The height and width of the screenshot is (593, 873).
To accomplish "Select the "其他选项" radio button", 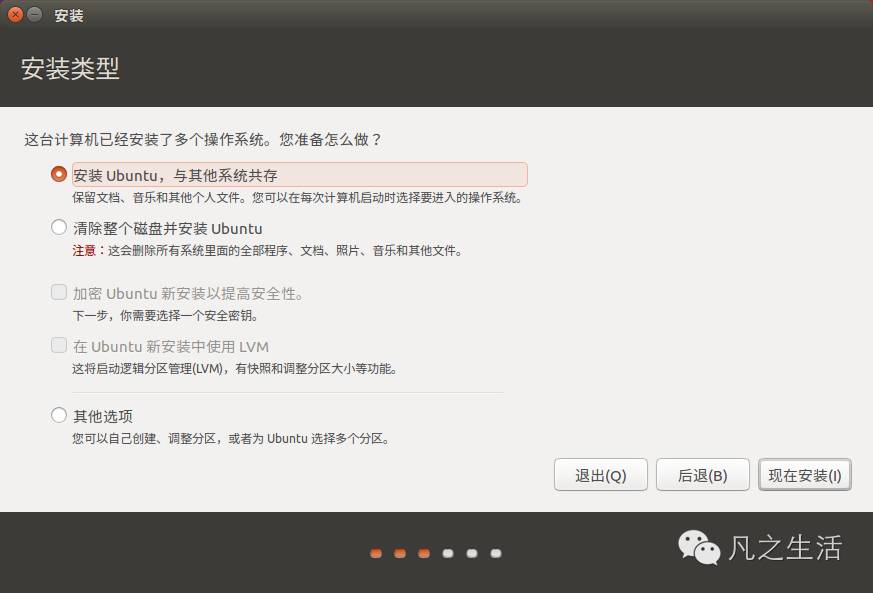I will [58, 415].
